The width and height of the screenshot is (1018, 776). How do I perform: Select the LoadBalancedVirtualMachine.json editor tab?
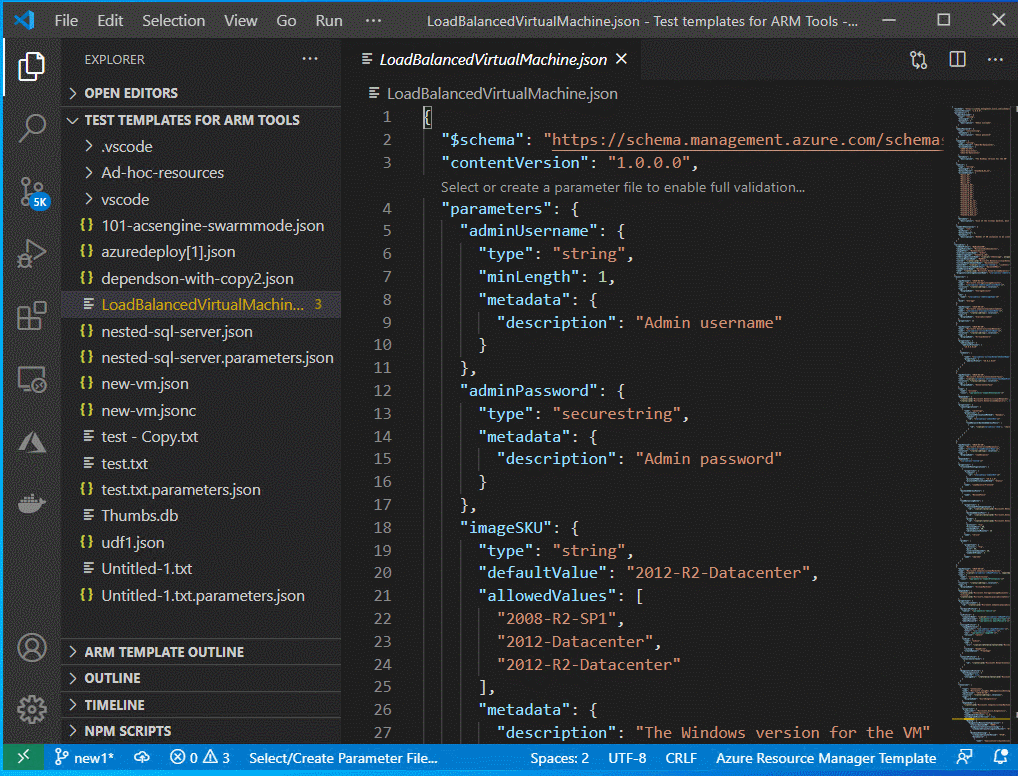(x=492, y=60)
